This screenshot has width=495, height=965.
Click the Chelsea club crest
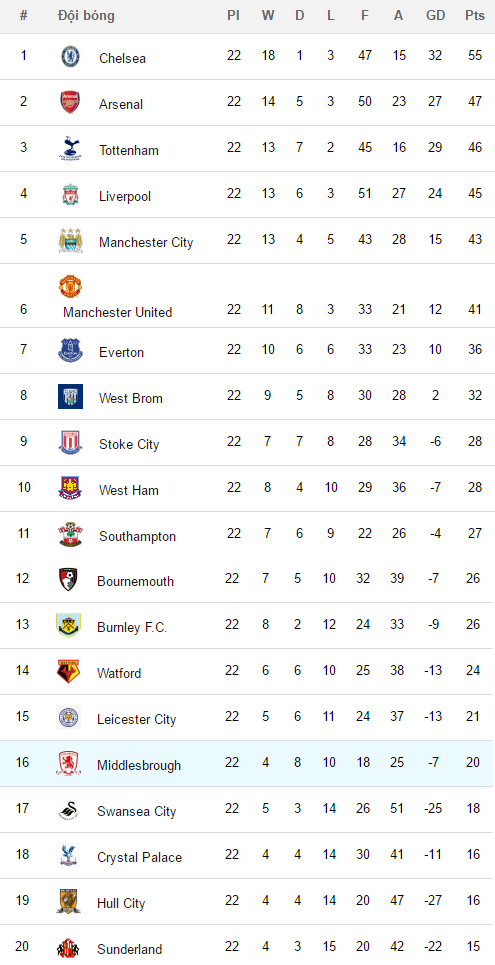(70, 57)
